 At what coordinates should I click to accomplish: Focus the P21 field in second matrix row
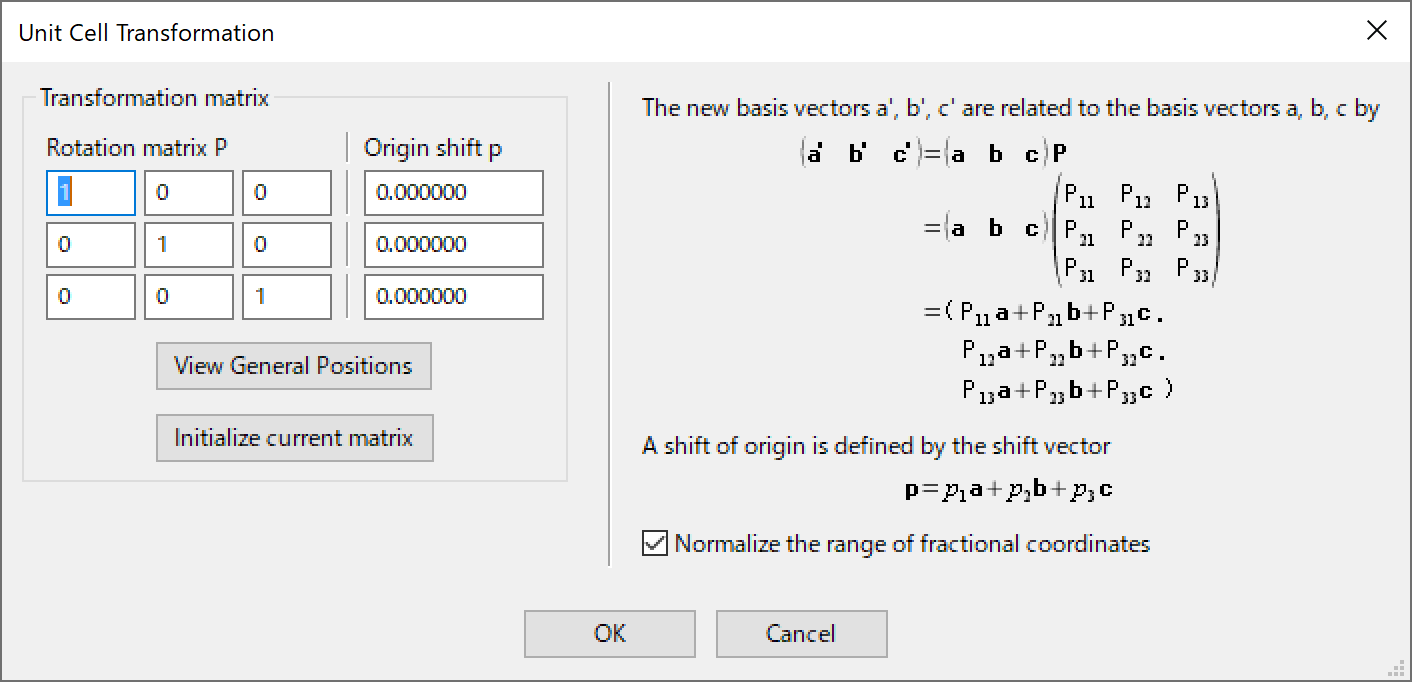tap(91, 245)
